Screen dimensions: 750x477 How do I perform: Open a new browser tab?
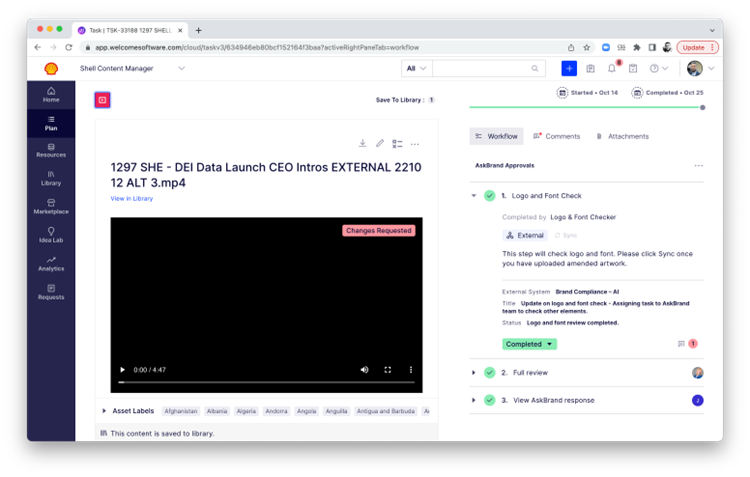coord(199,30)
